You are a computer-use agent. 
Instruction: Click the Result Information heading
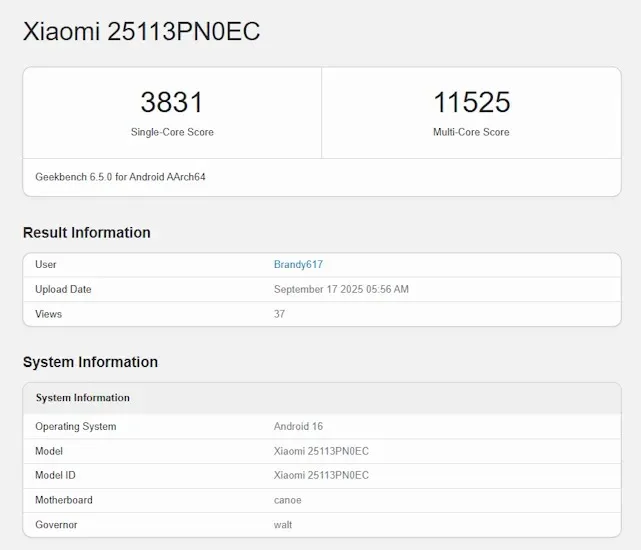point(87,233)
